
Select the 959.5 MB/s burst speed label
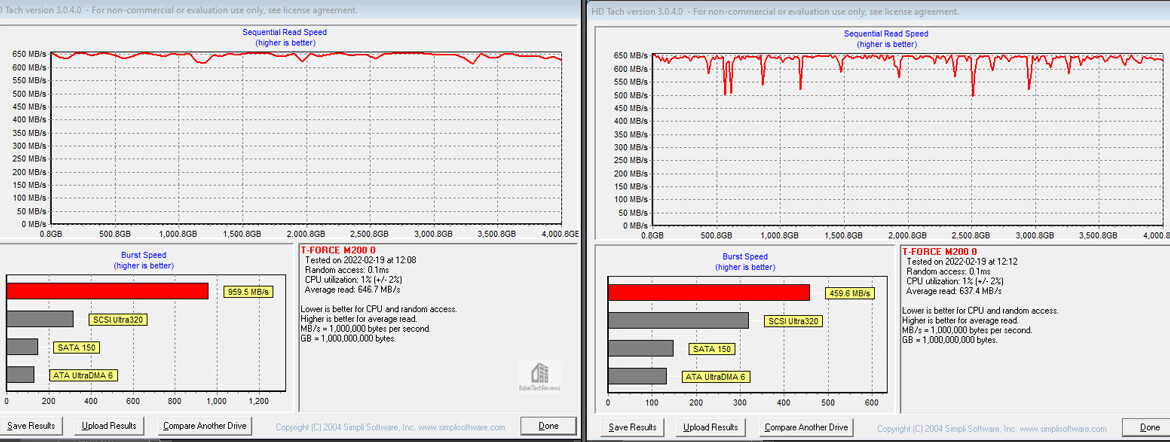[x=248, y=292]
